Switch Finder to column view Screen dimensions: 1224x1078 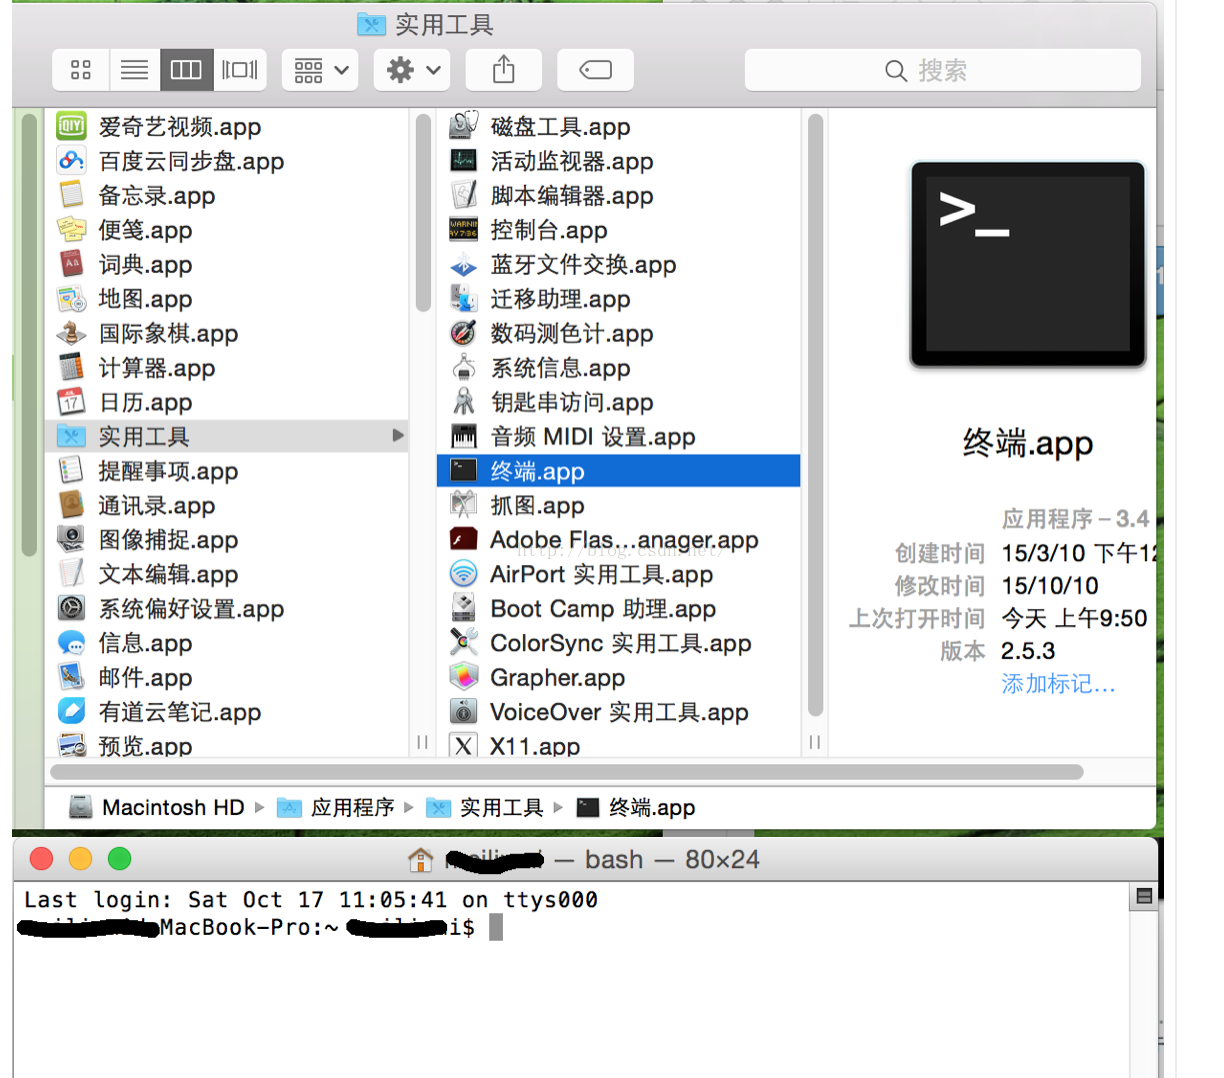click(x=187, y=70)
